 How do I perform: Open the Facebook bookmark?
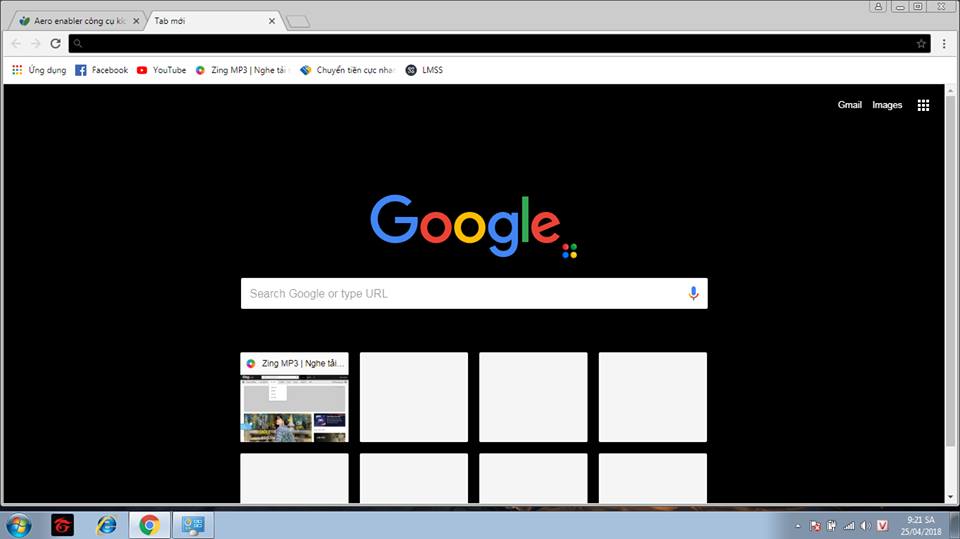pos(102,70)
